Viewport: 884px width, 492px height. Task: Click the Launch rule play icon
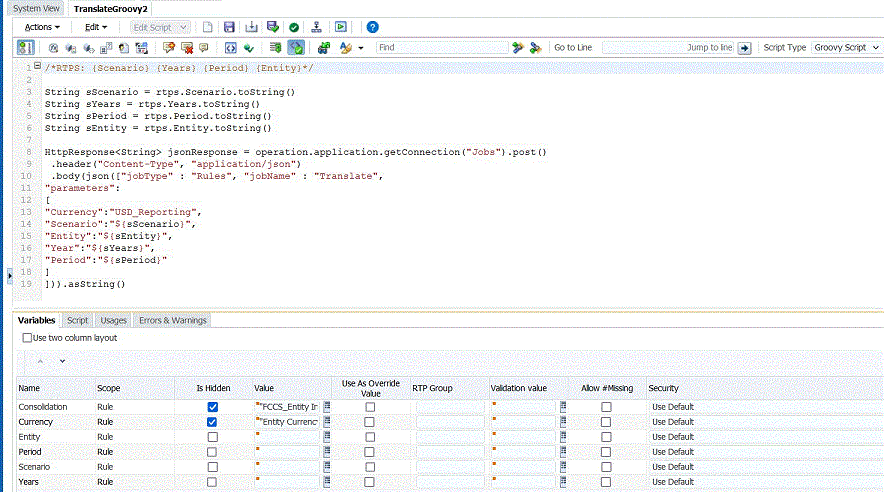[341, 27]
